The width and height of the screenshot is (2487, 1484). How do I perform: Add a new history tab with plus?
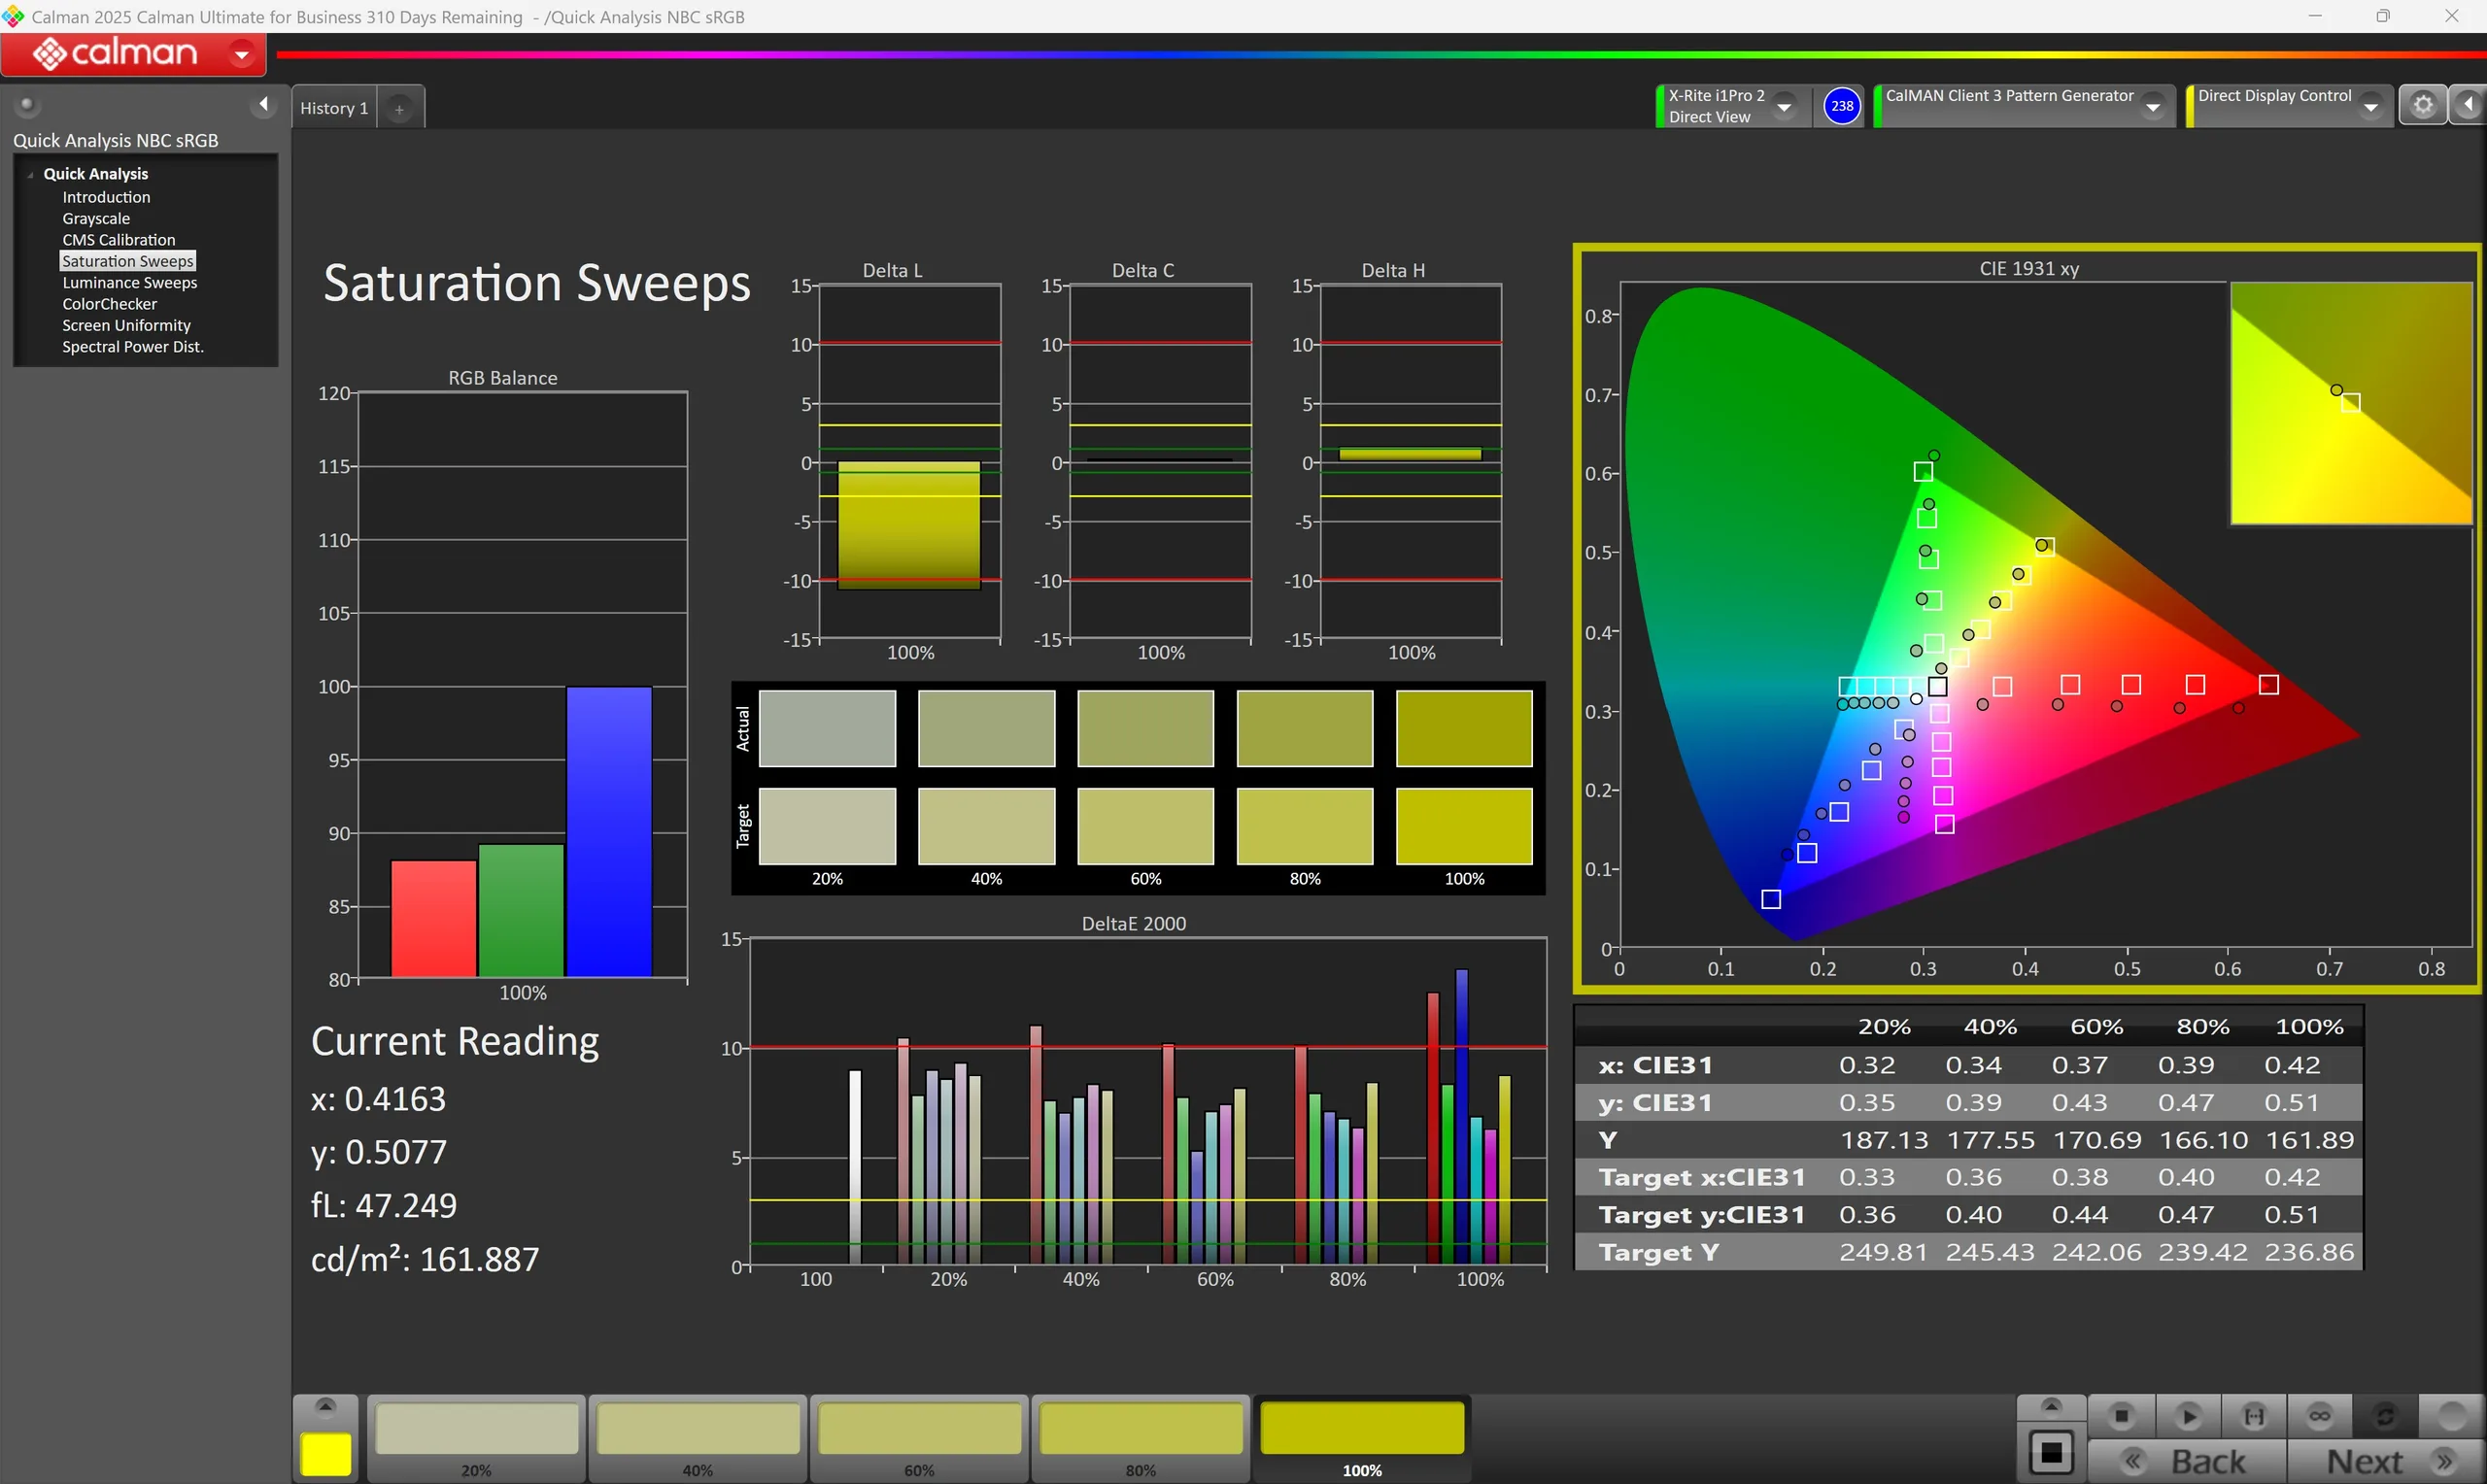click(x=399, y=109)
